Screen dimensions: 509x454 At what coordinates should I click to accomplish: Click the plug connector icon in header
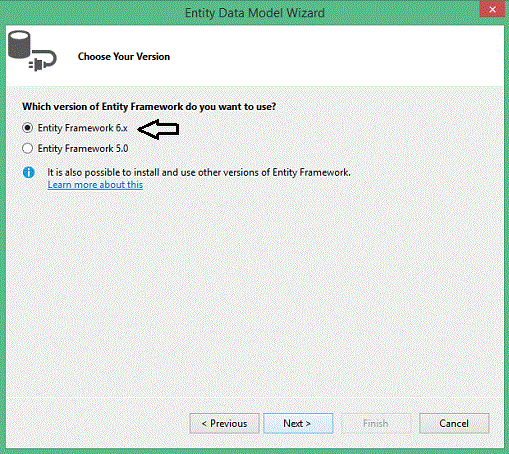43,60
